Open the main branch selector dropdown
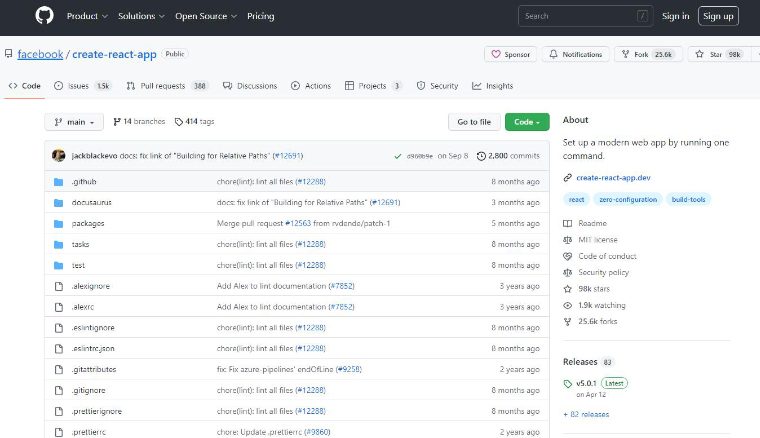This screenshot has width=760, height=438. 74,122
